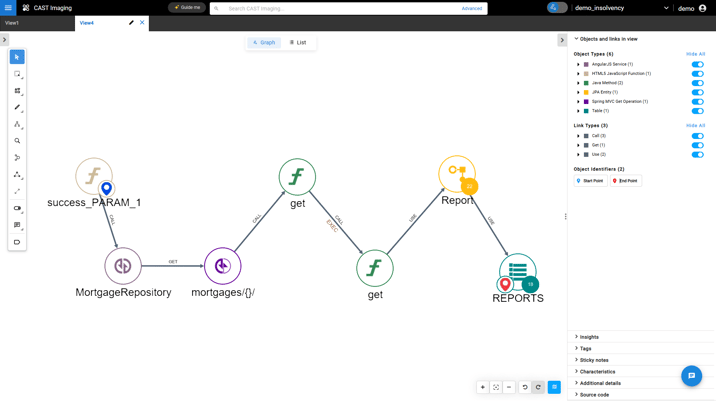Expand the Java Method object type
This screenshot has width=716, height=402.
578,83
